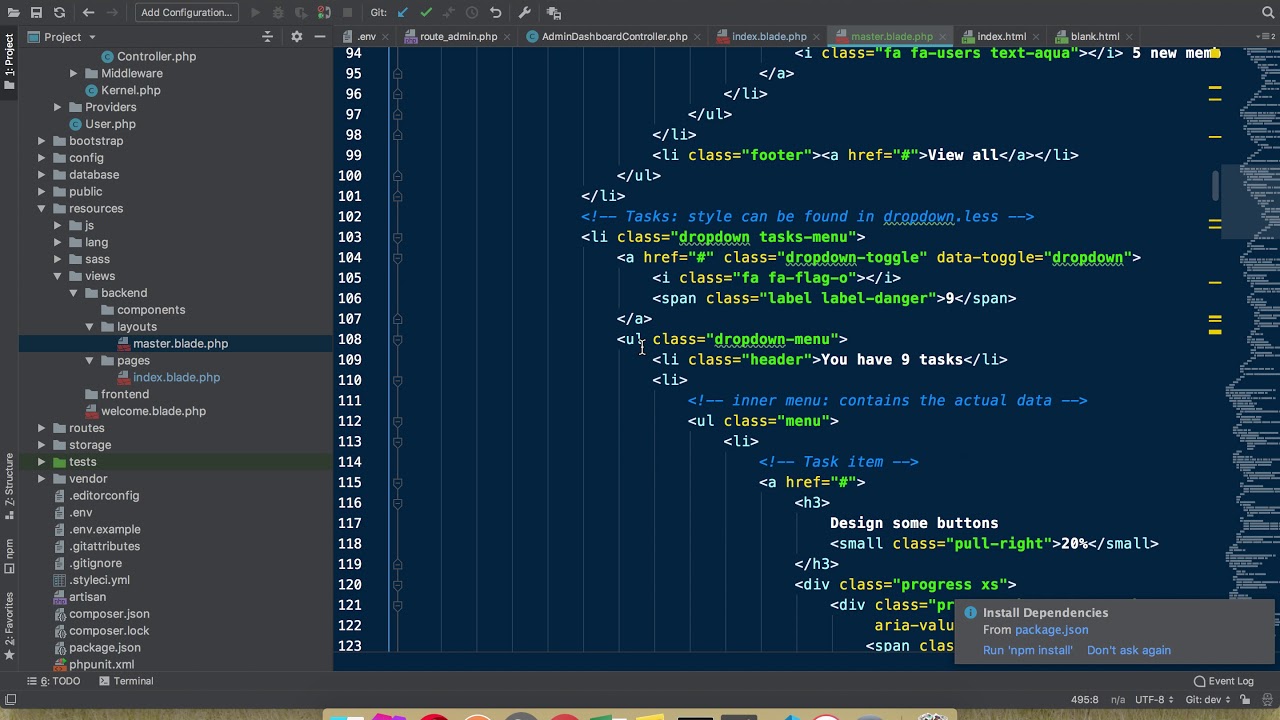Hide the Project panel with the minus icon
The width and height of the screenshot is (1280, 720).
[x=319, y=36]
